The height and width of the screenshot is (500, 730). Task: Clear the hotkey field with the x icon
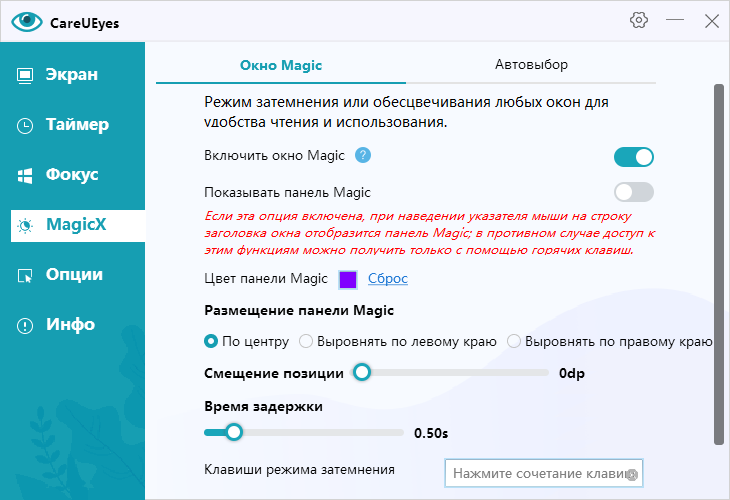click(632, 474)
